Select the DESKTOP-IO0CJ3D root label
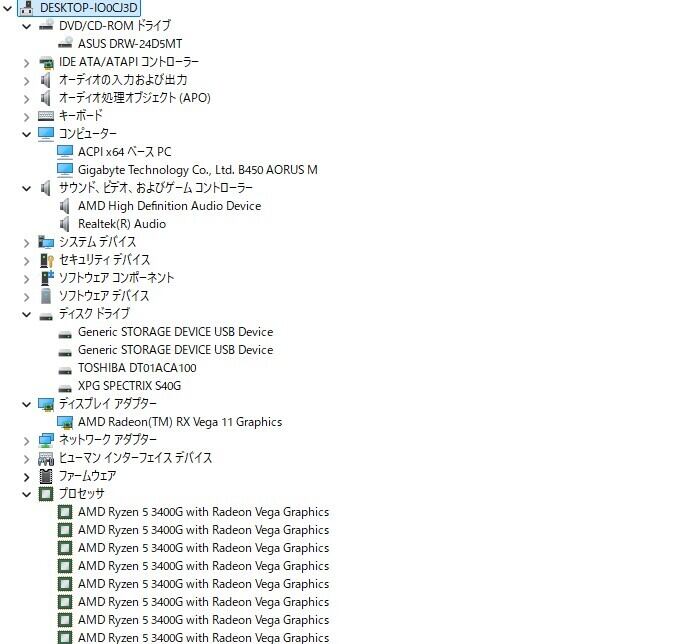 pyautogui.click(x=89, y=7)
